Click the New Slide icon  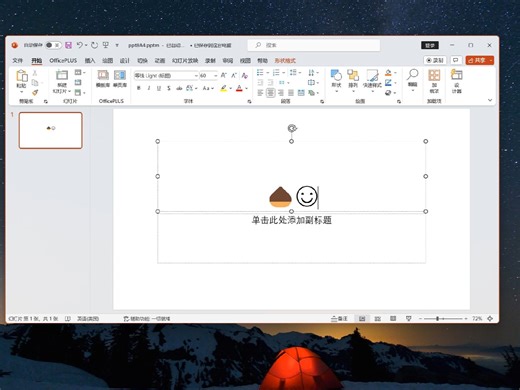pos(62,75)
